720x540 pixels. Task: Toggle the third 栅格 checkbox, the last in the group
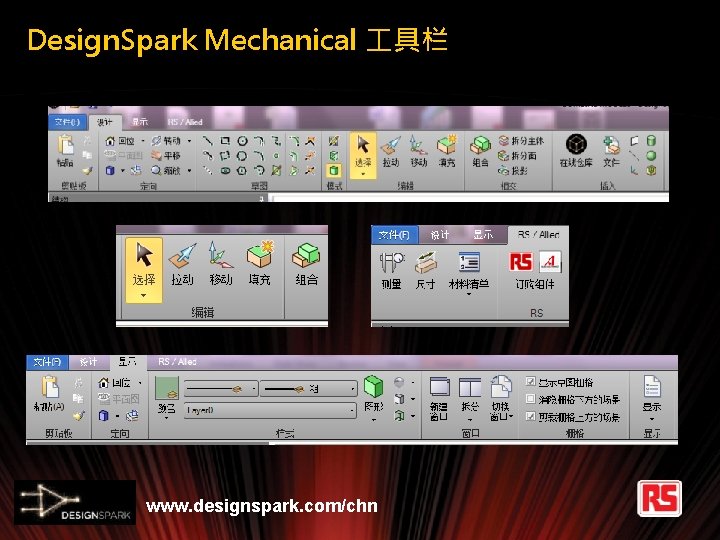pyautogui.click(x=530, y=416)
